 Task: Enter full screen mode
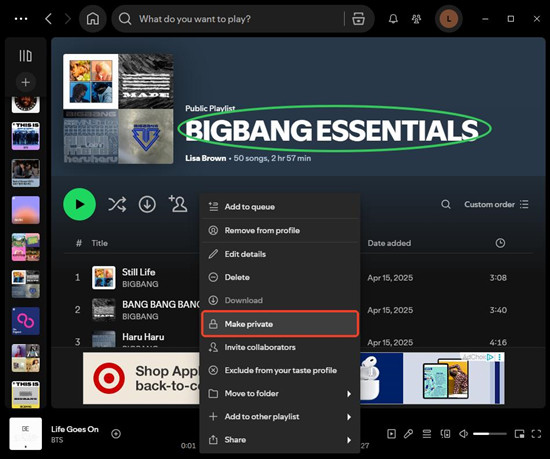(536, 434)
